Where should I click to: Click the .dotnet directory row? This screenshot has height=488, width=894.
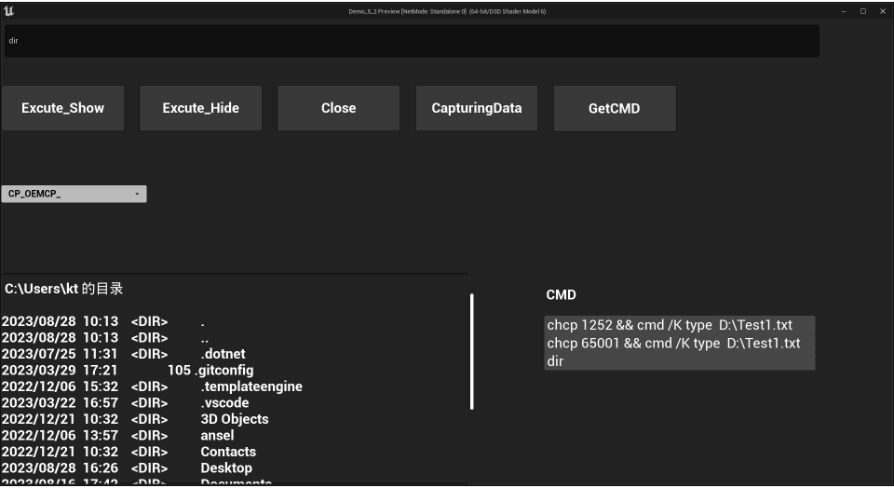tap(124, 354)
